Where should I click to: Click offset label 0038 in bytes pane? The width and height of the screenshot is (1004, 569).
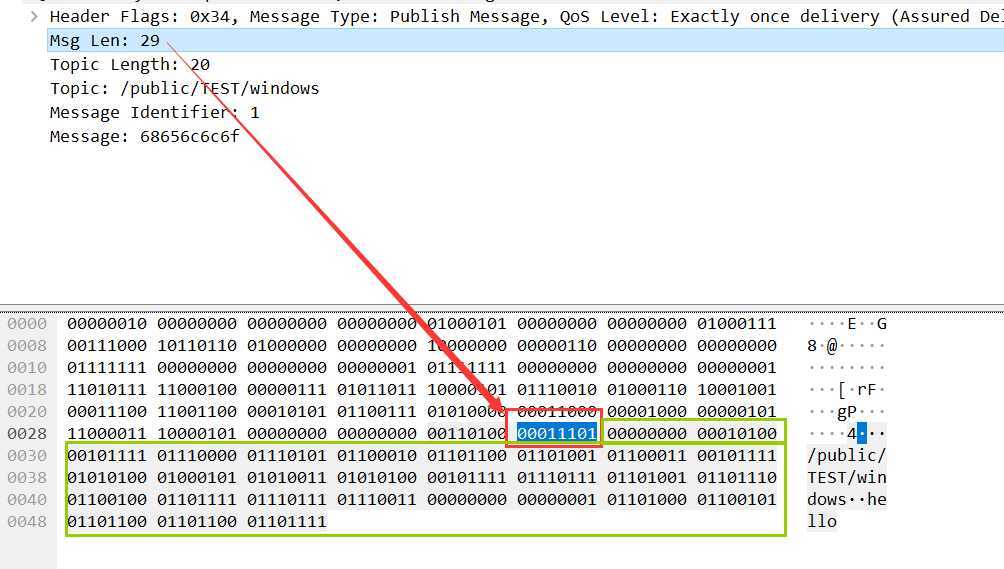pos(27,477)
